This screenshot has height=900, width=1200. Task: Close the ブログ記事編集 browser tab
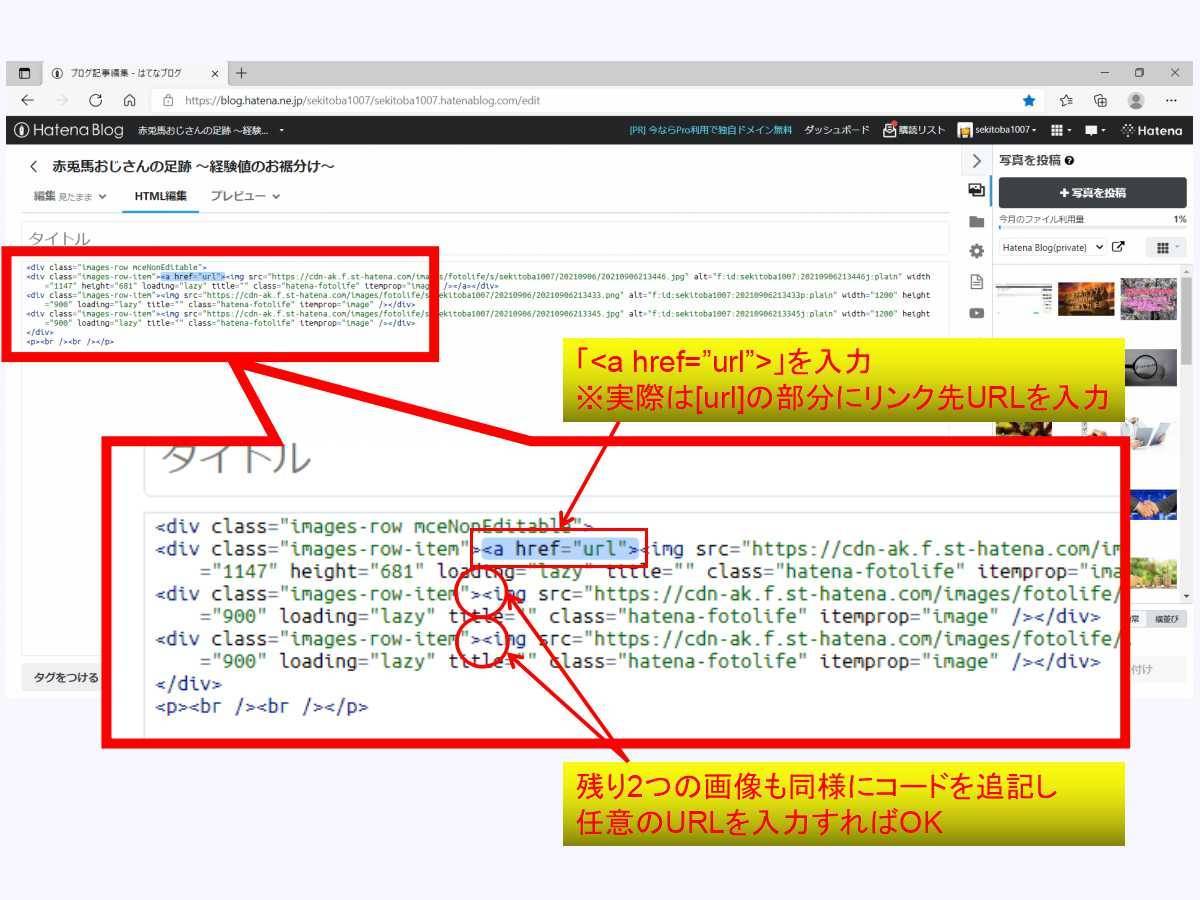tap(215, 73)
